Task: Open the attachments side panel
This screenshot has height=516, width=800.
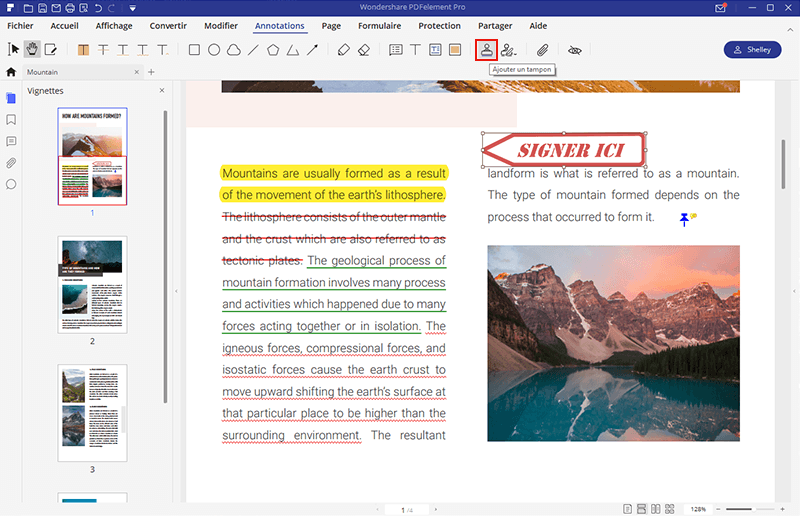Action: [11, 163]
